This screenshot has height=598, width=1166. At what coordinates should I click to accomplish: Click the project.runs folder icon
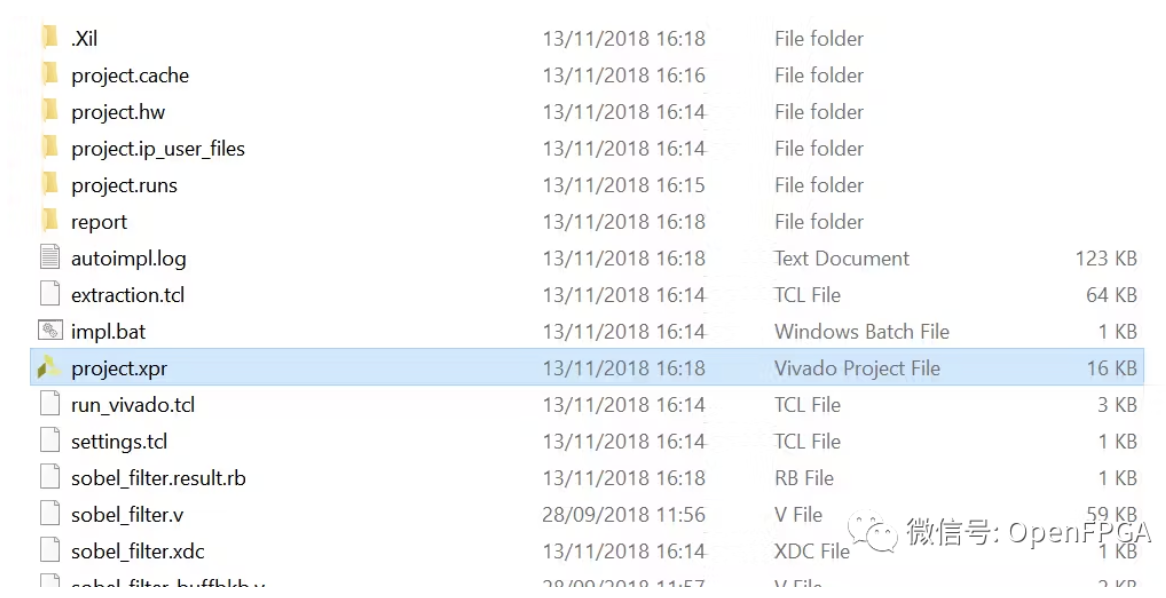point(50,185)
